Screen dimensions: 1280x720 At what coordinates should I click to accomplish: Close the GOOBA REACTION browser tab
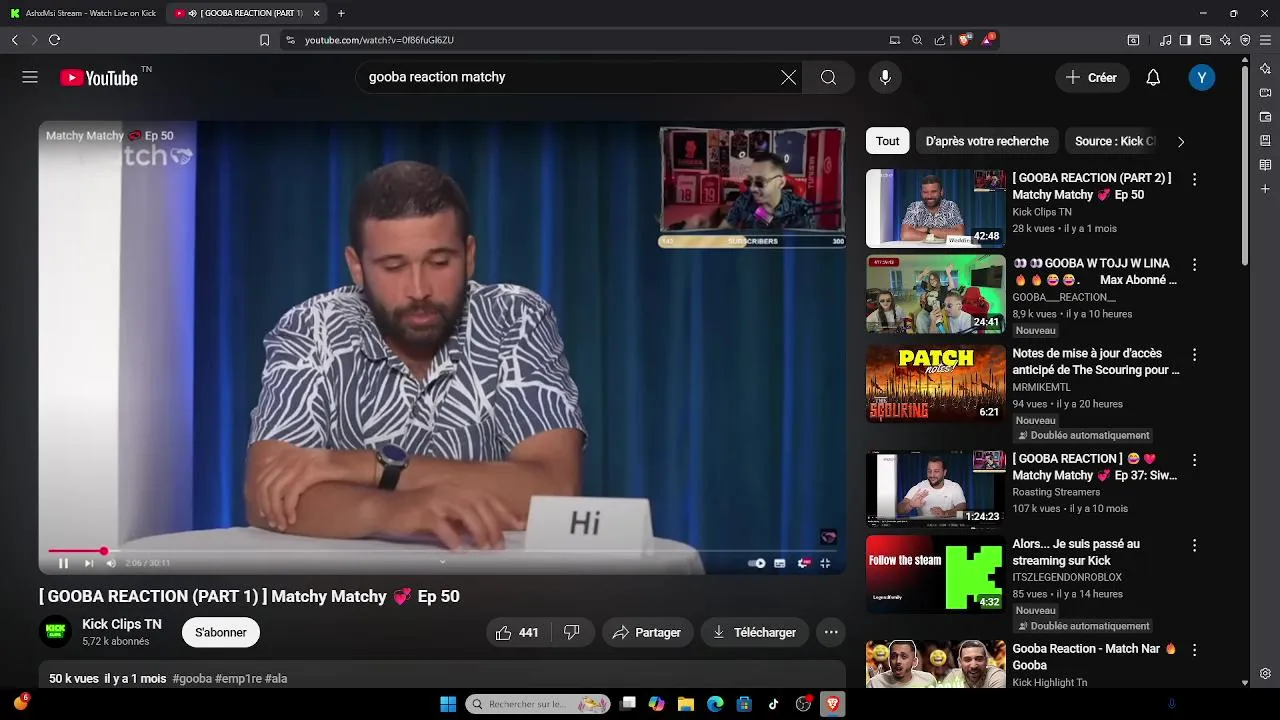coord(317,13)
